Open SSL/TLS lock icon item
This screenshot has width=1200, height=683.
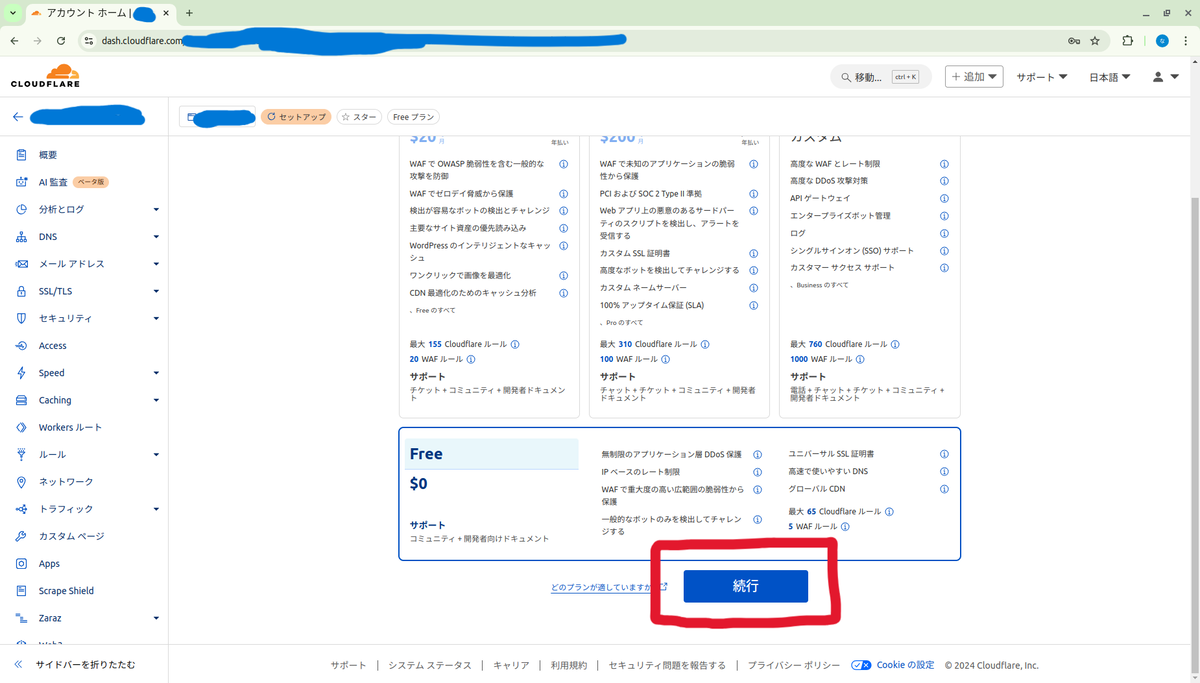tap(21, 291)
